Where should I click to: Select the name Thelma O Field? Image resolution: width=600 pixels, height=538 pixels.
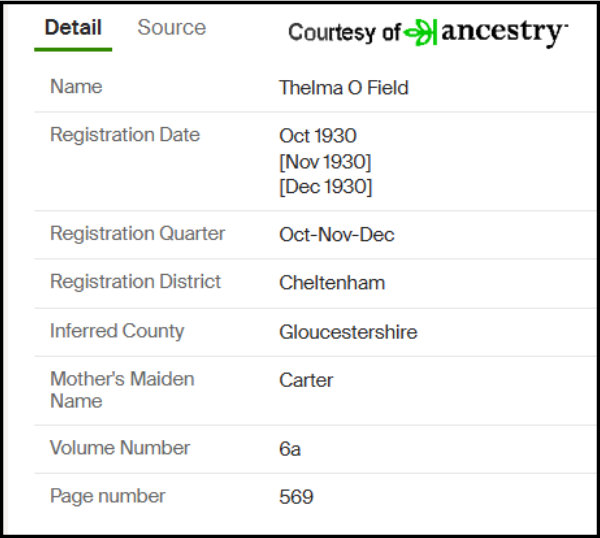click(x=344, y=88)
